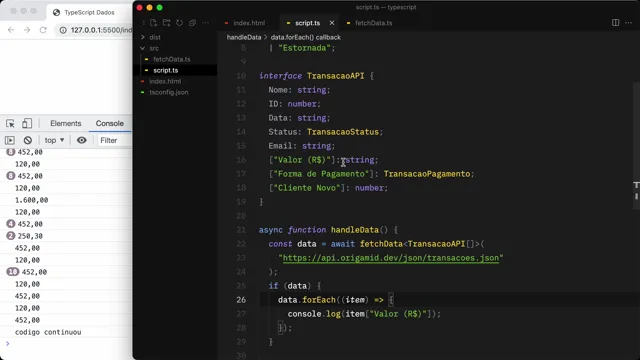This screenshot has height=360, width=640.
Task: Click the browser address bar URL
Action: [x=101, y=30]
